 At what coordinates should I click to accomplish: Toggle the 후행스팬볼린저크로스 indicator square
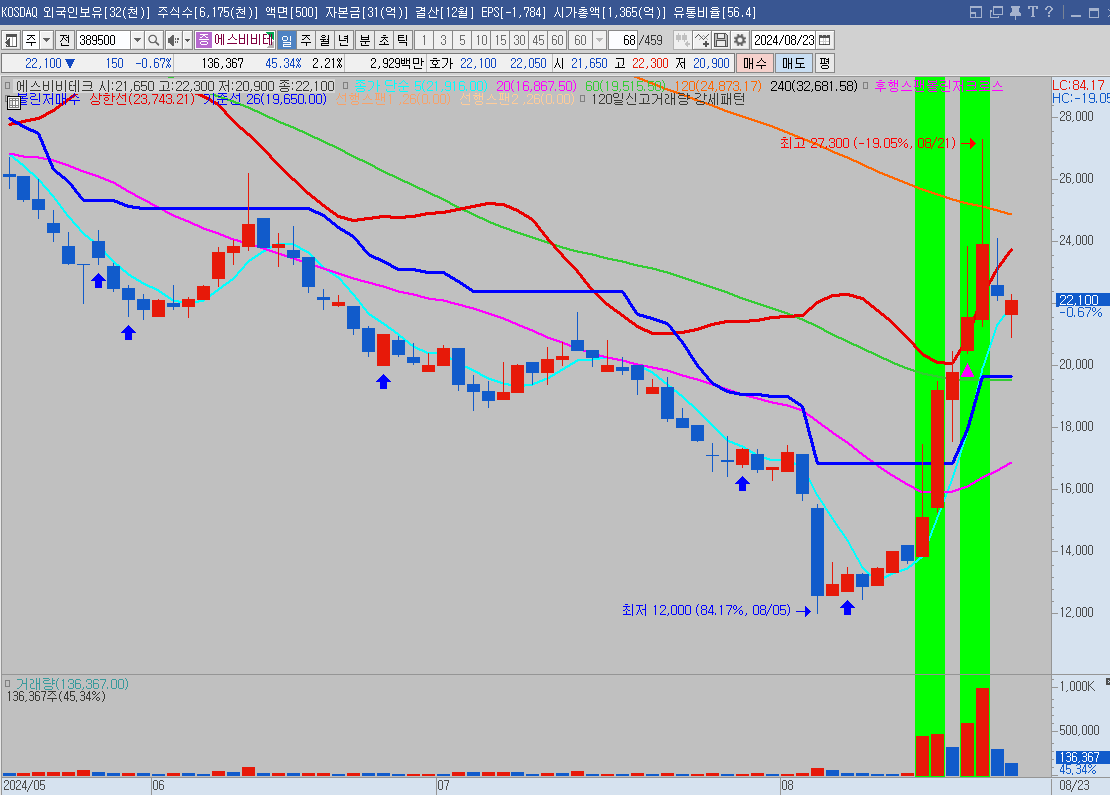(x=865, y=86)
